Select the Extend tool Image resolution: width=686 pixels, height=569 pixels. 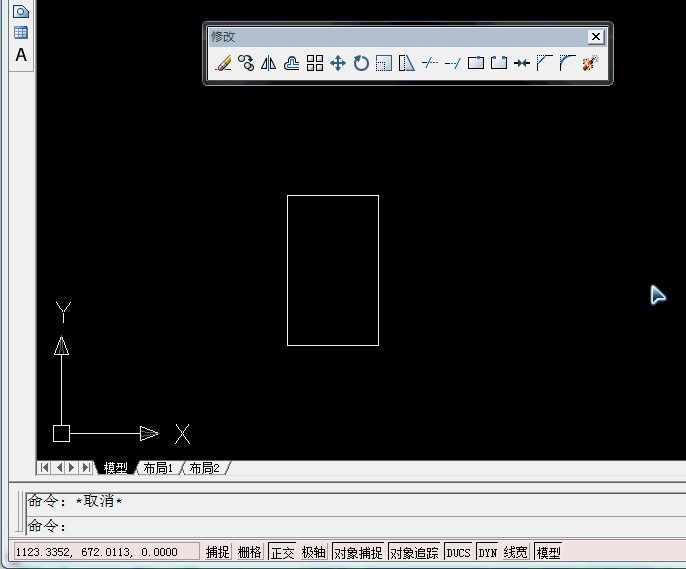click(453, 63)
